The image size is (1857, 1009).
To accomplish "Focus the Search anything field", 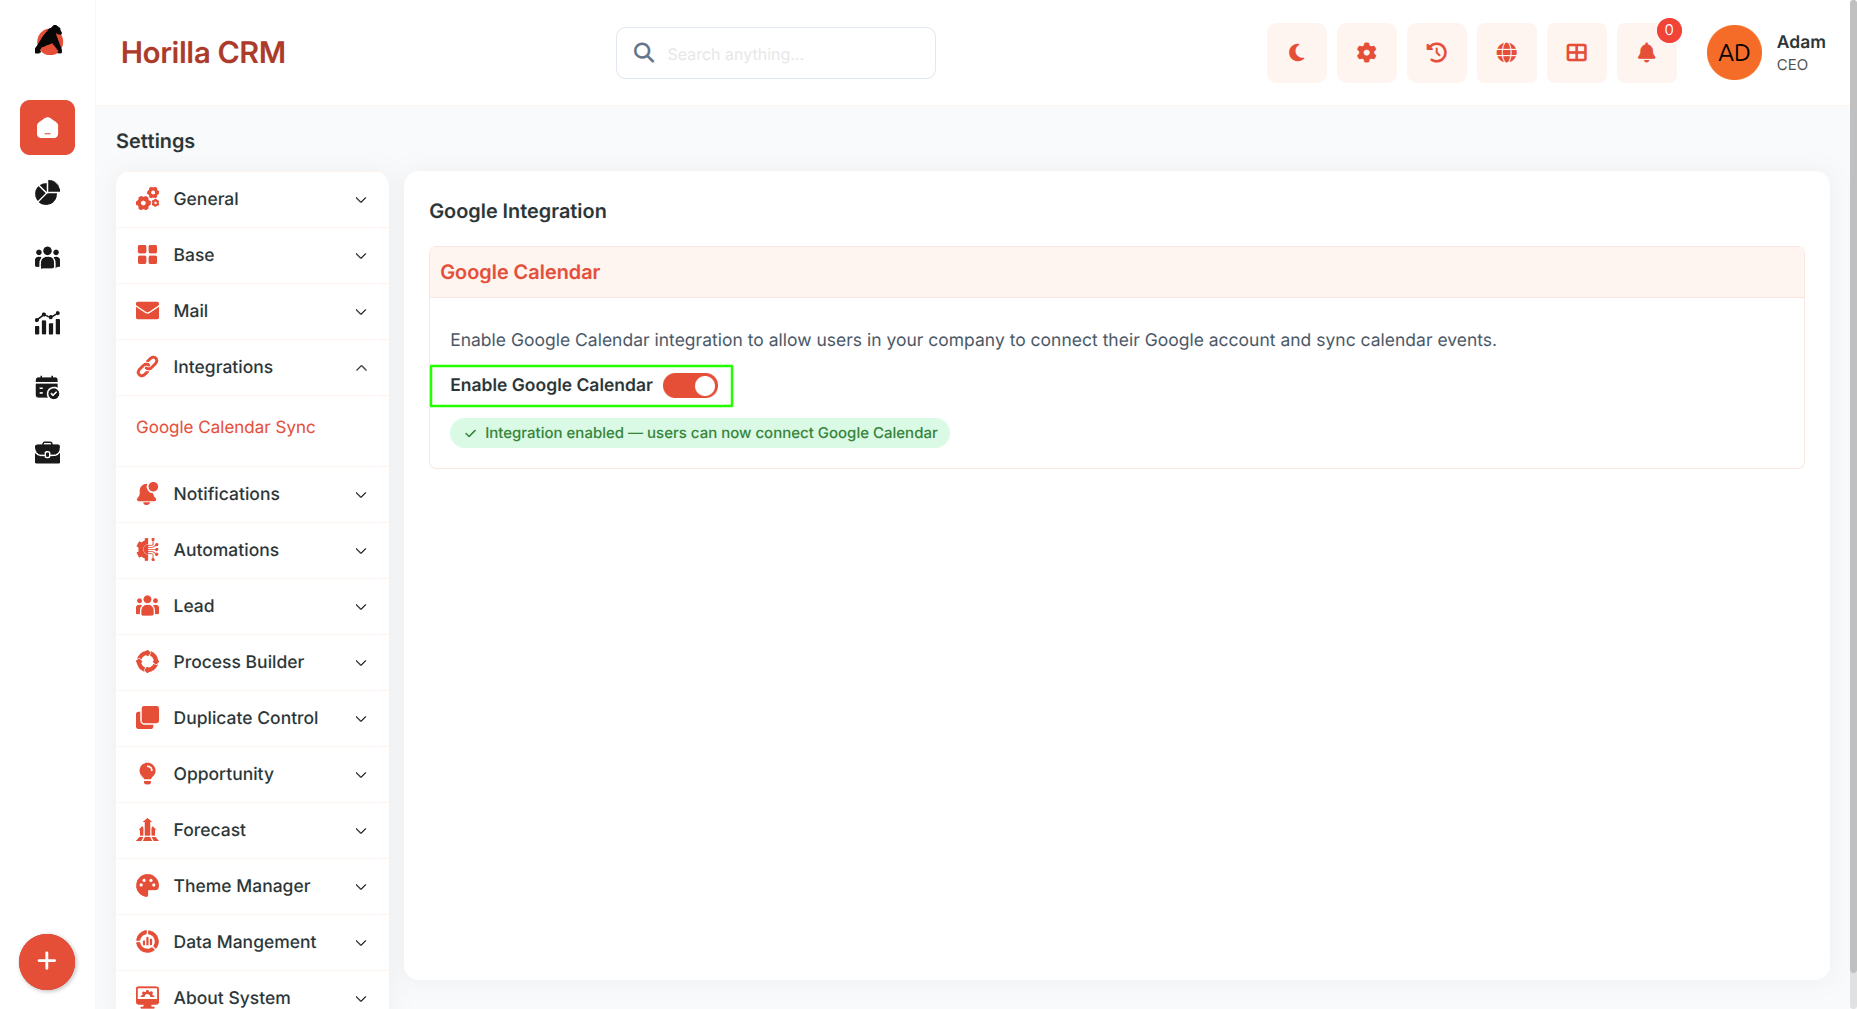I will [x=776, y=53].
